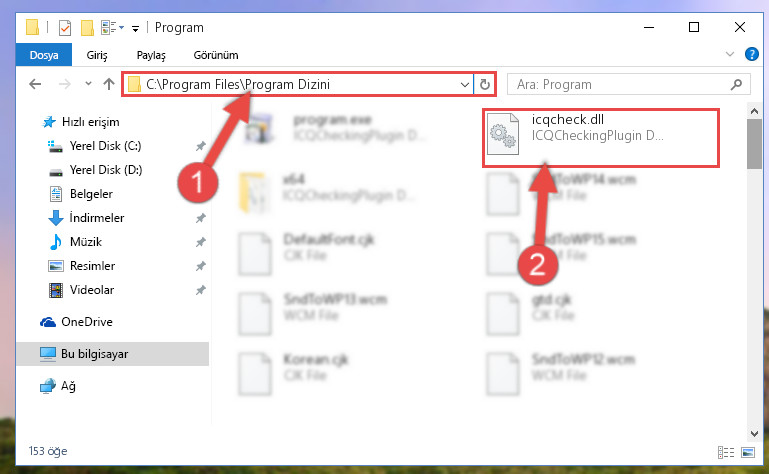
Task: Expand the ribbon with the chevron
Action: [730, 54]
